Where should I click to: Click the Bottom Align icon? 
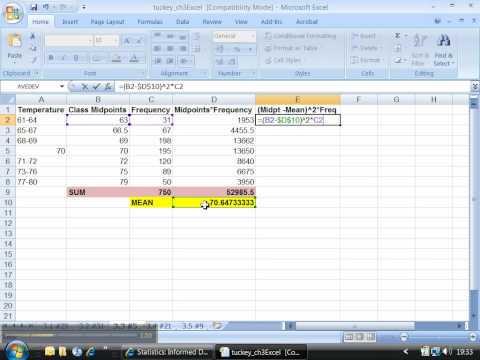(x=183, y=36)
